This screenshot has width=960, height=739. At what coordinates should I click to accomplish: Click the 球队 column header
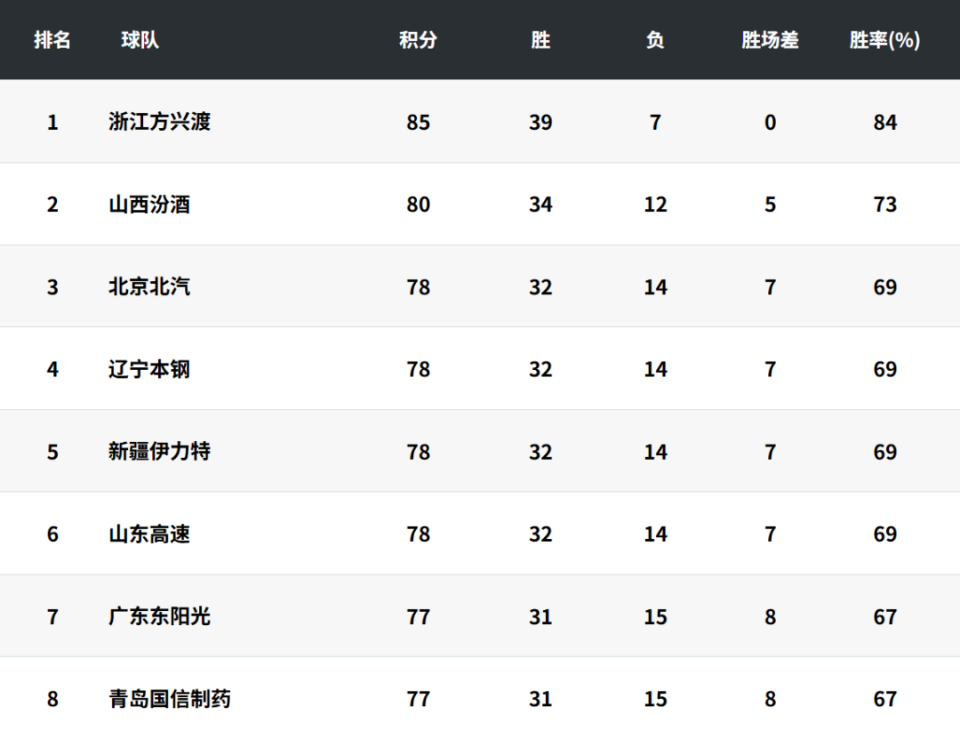140,40
